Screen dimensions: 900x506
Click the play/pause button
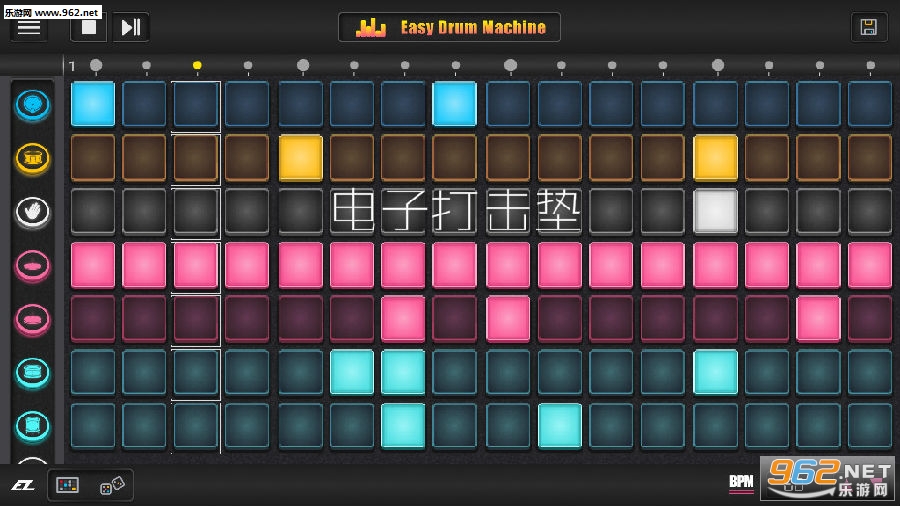pyautogui.click(x=131, y=27)
